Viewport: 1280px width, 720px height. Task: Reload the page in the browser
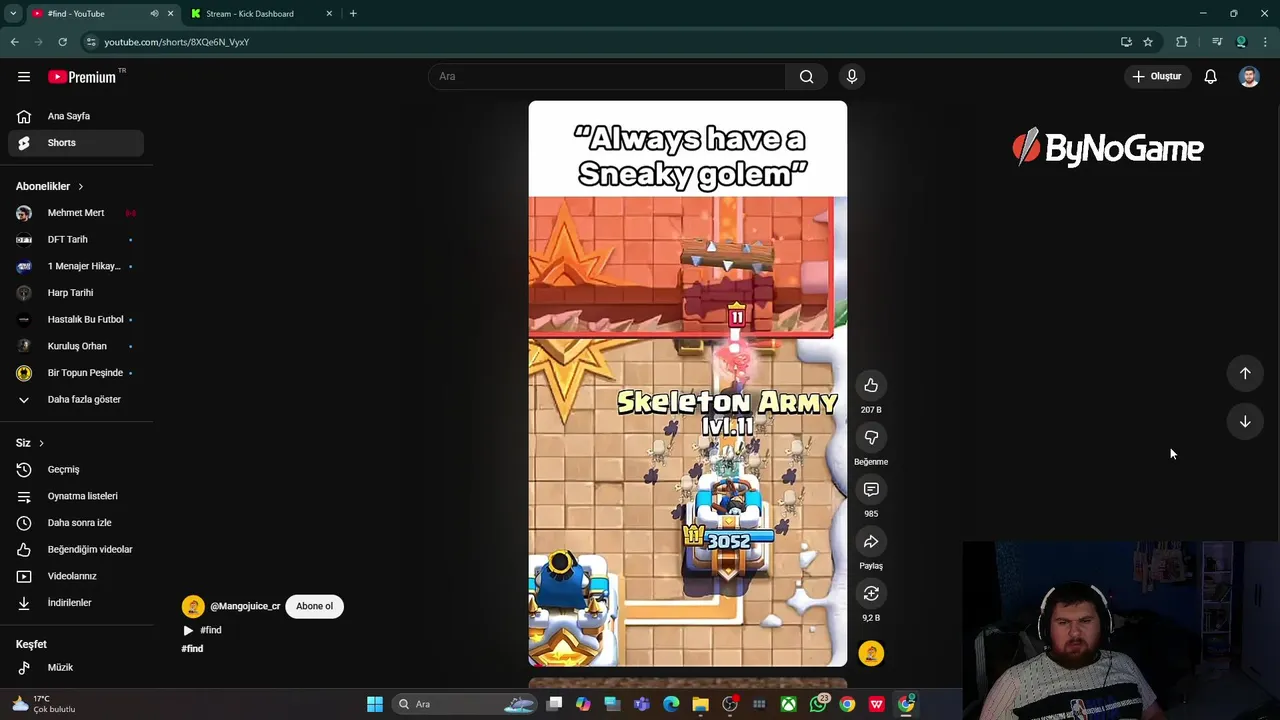click(62, 42)
